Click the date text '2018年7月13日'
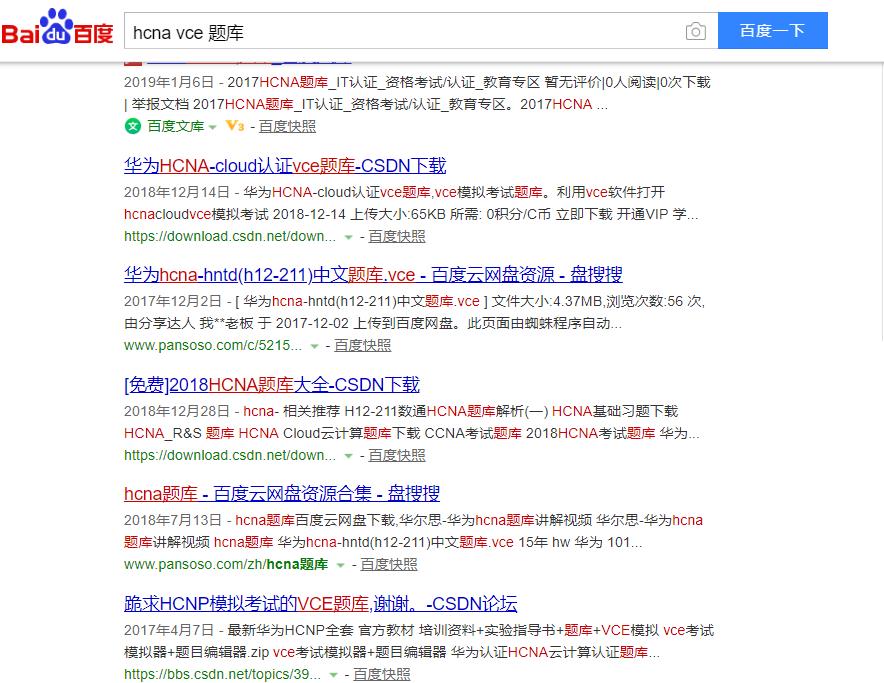This screenshot has height=683, width=884. pyautogui.click(x=173, y=520)
